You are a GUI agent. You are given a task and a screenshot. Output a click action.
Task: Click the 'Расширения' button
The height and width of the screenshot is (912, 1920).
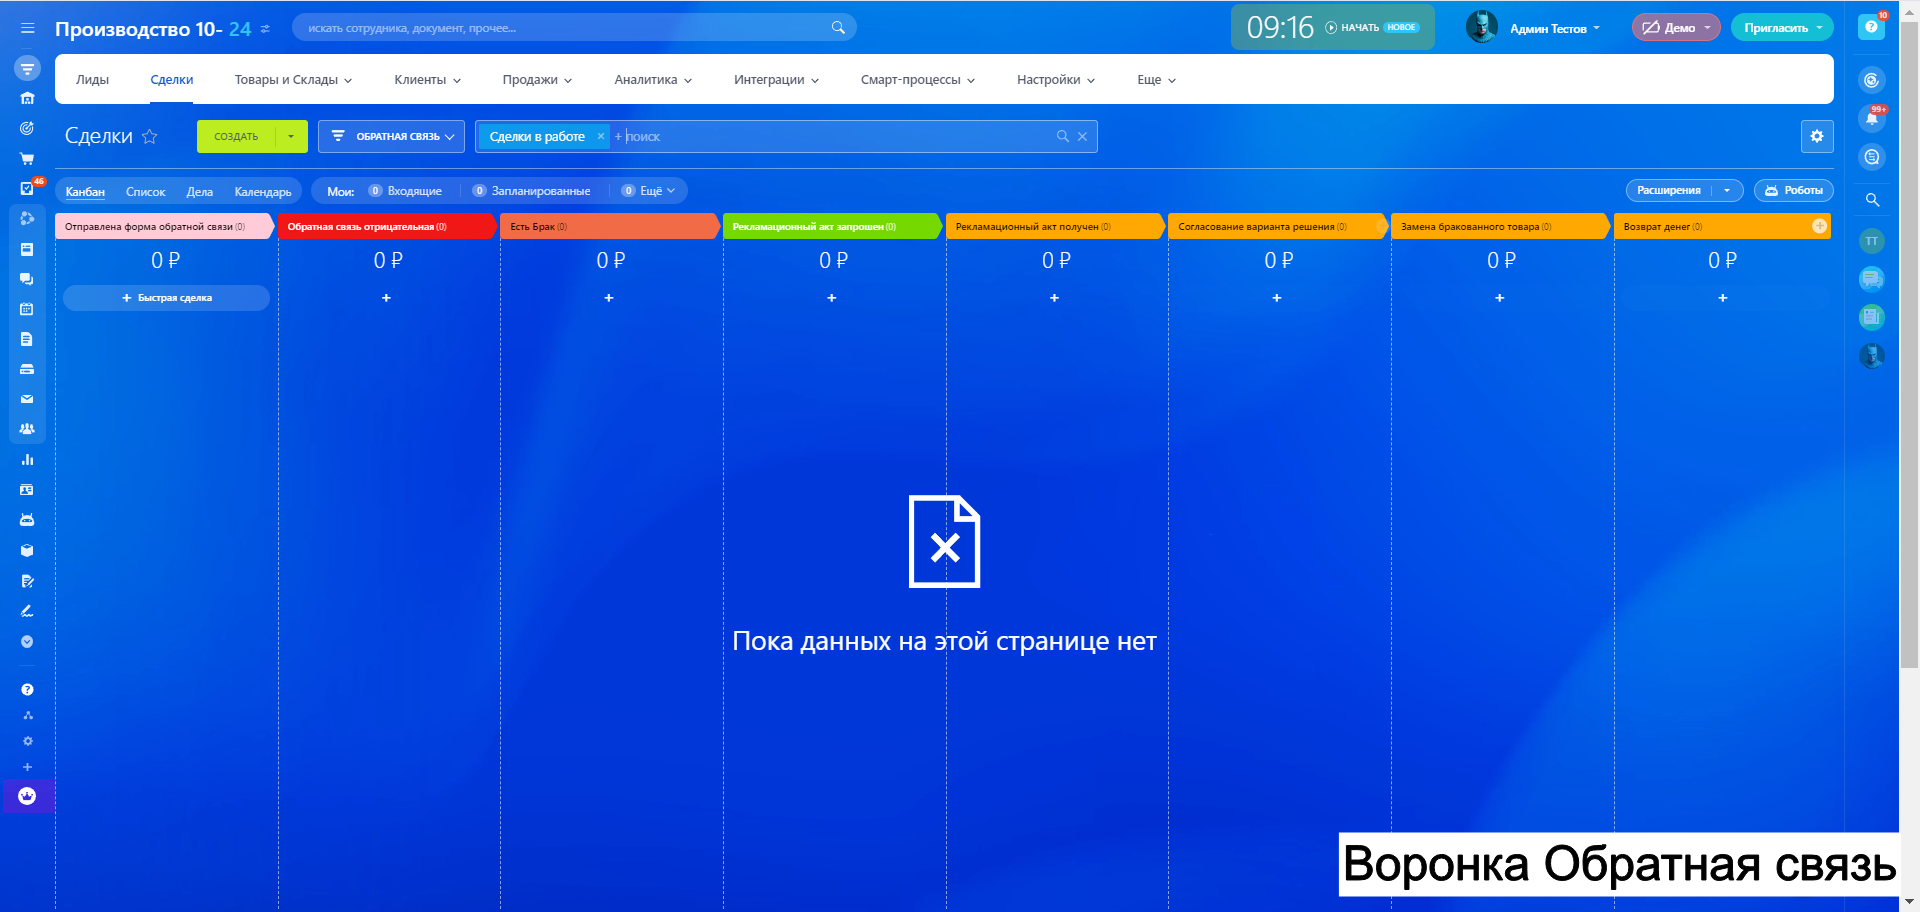click(x=1669, y=190)
